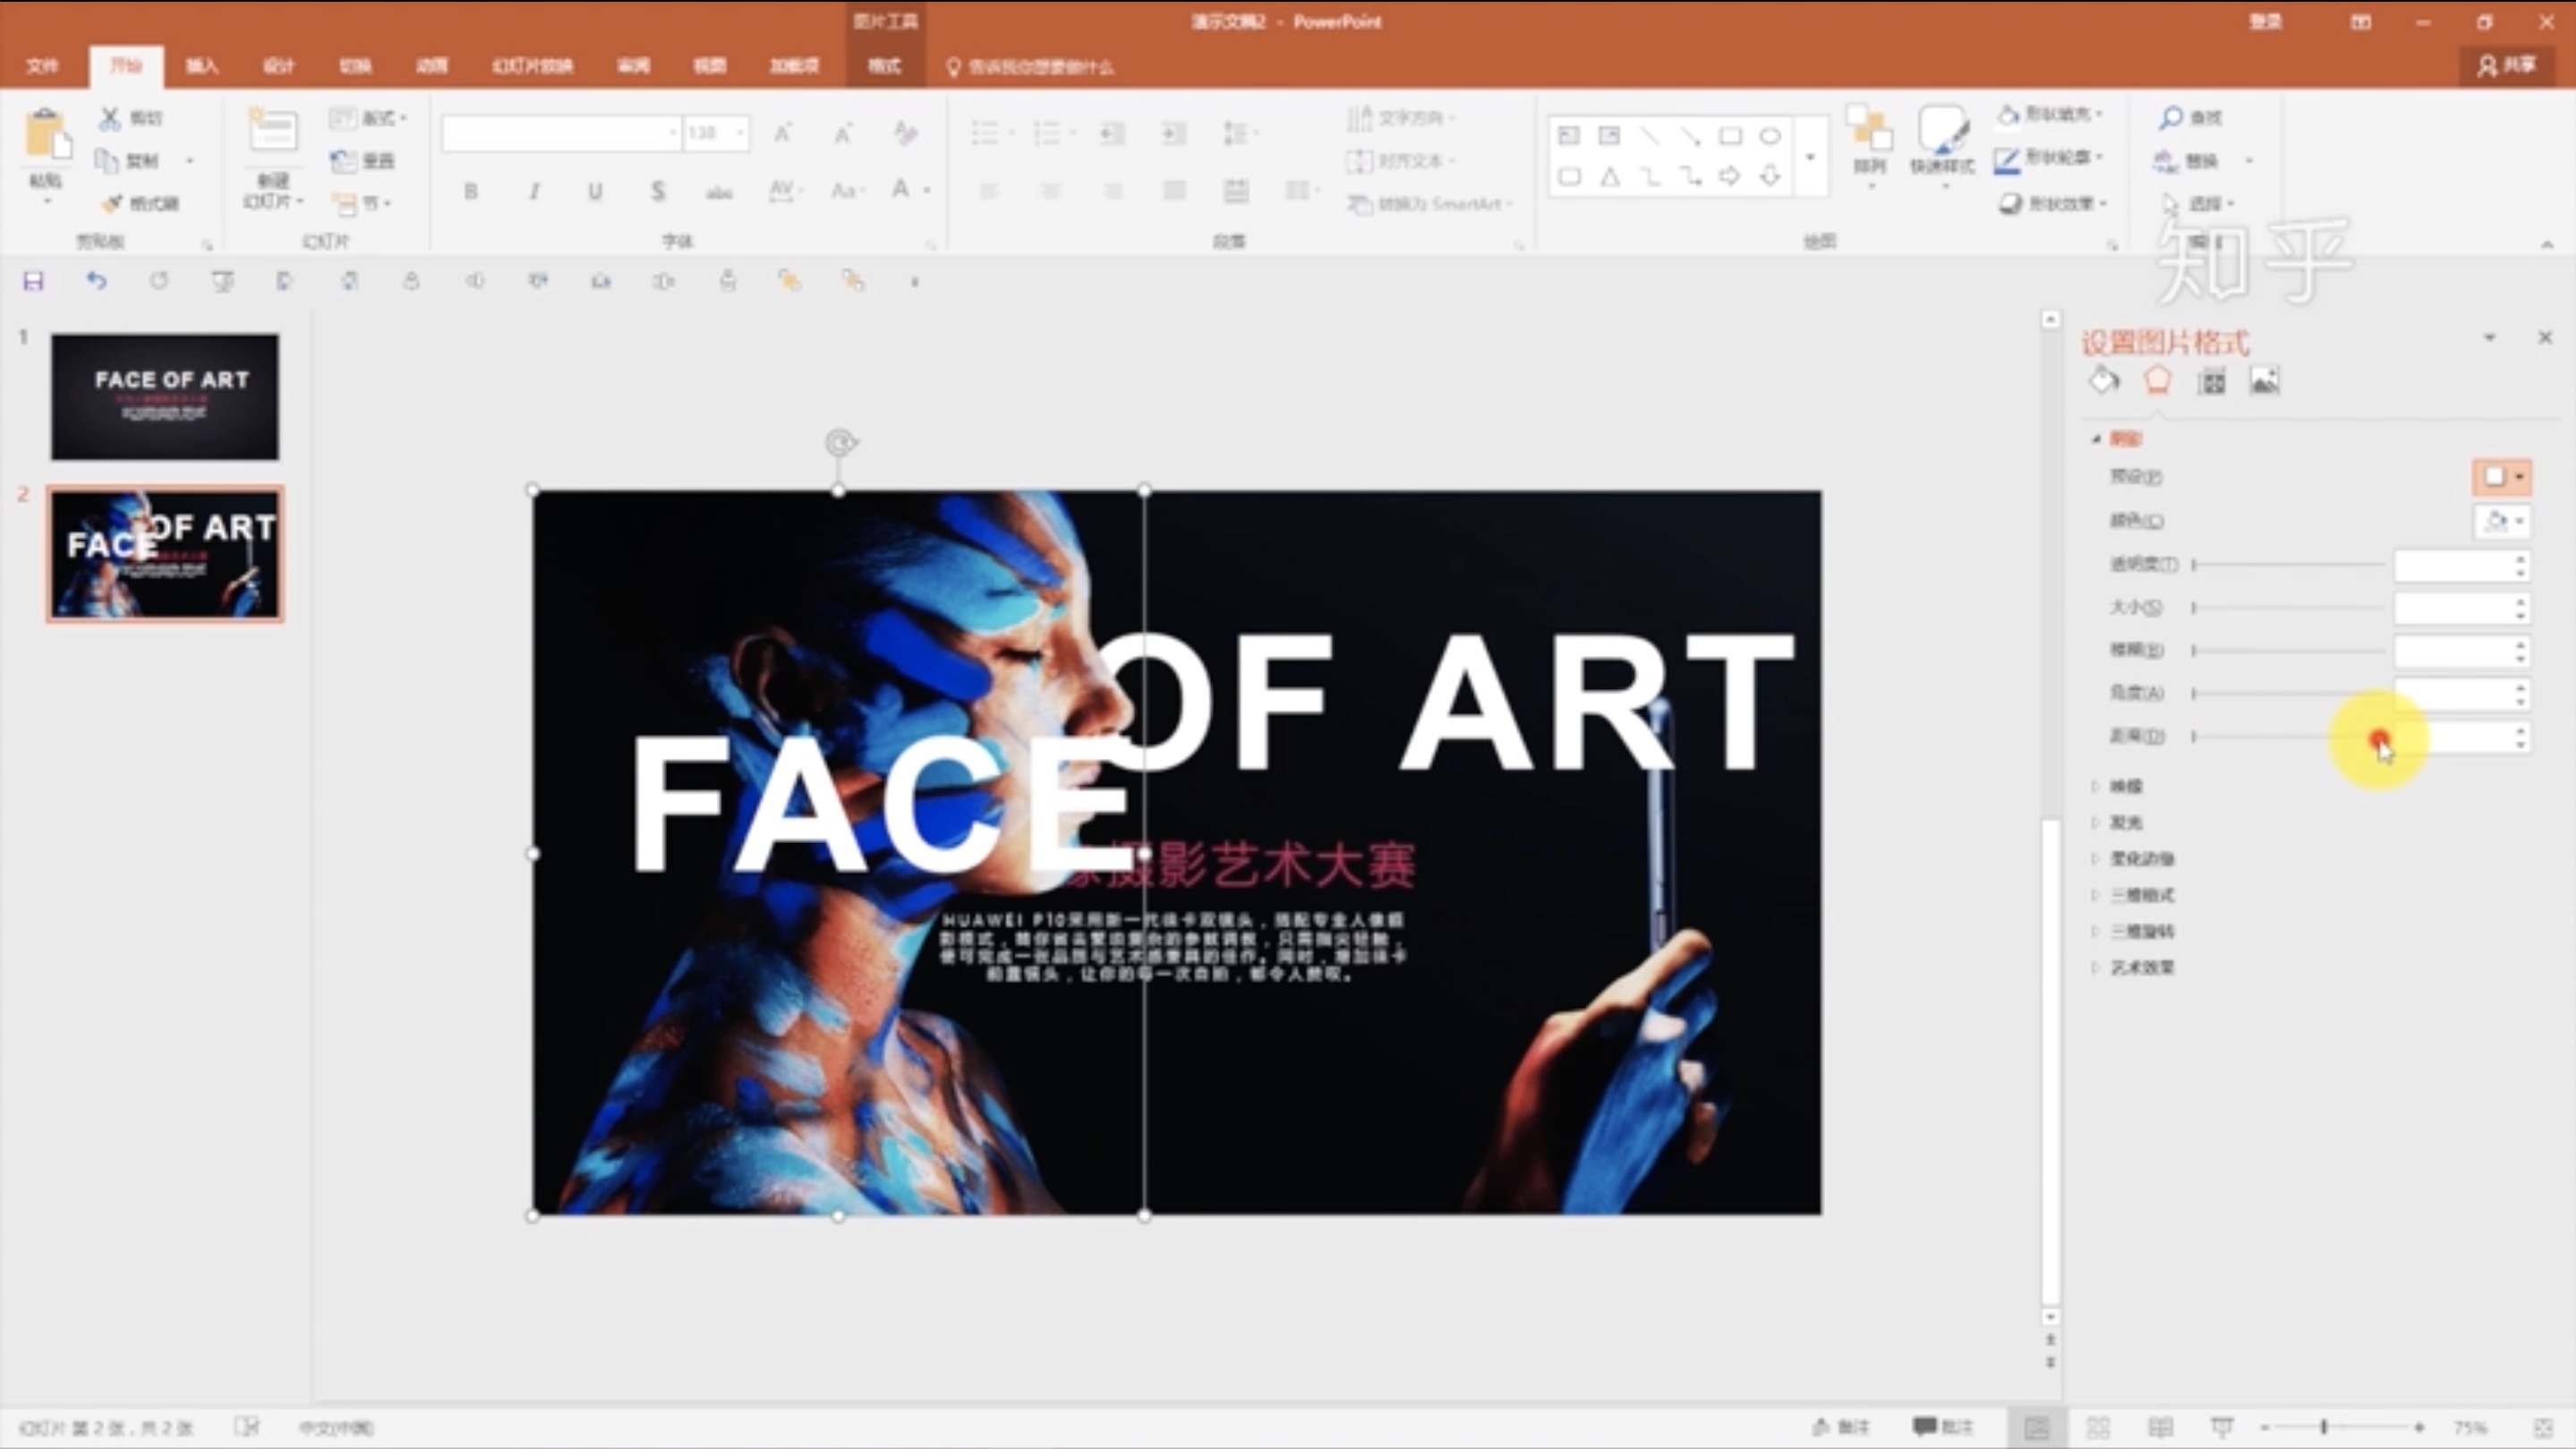Open the Fill & Line pane icon

2104,380
